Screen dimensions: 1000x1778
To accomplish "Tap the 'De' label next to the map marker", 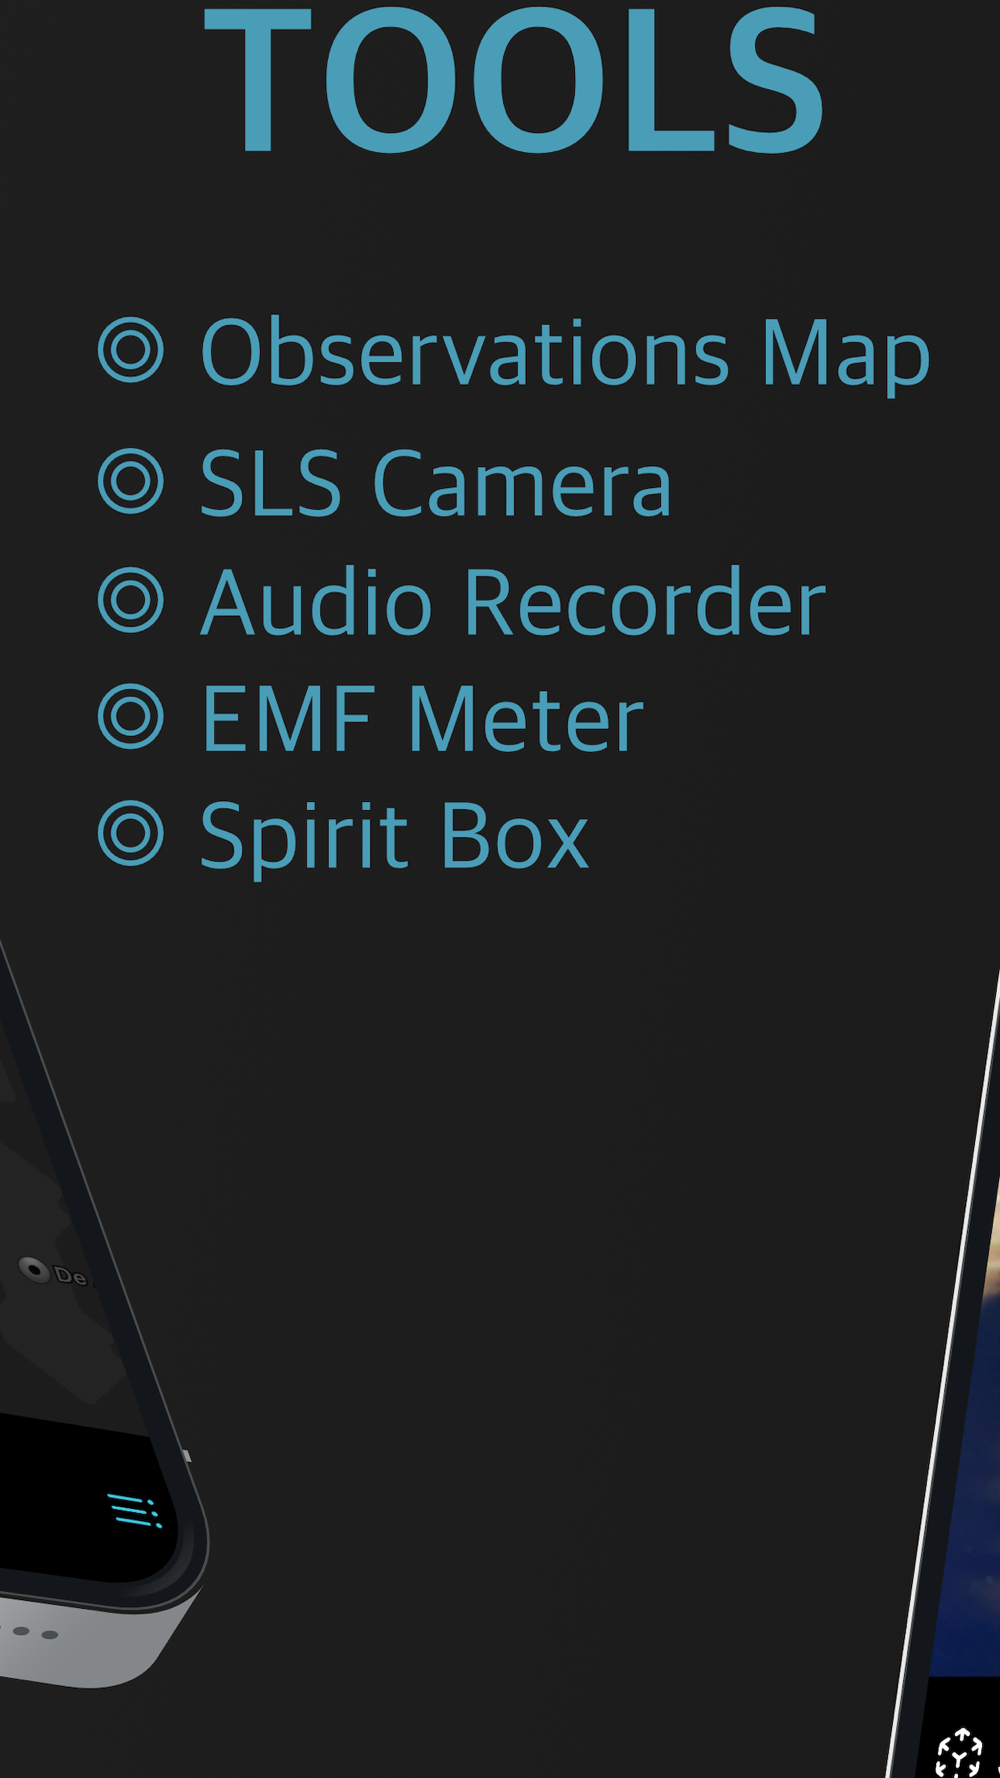I will [x=71, y=1276].
